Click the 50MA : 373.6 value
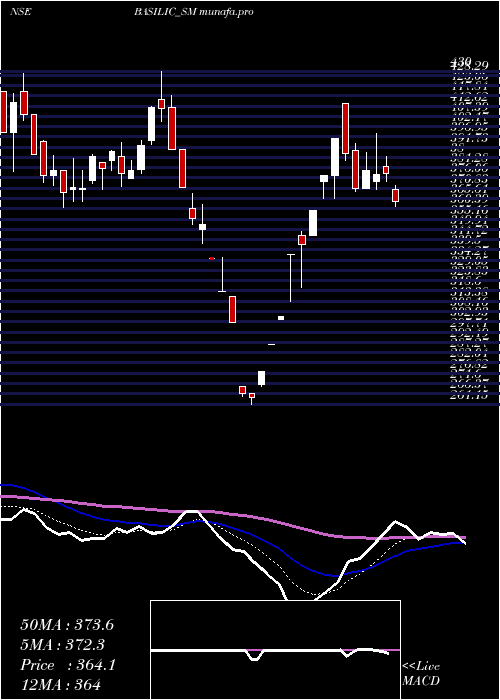Image resolution: width=500 pixels, height=700 pixels. [x=67, y=625]
